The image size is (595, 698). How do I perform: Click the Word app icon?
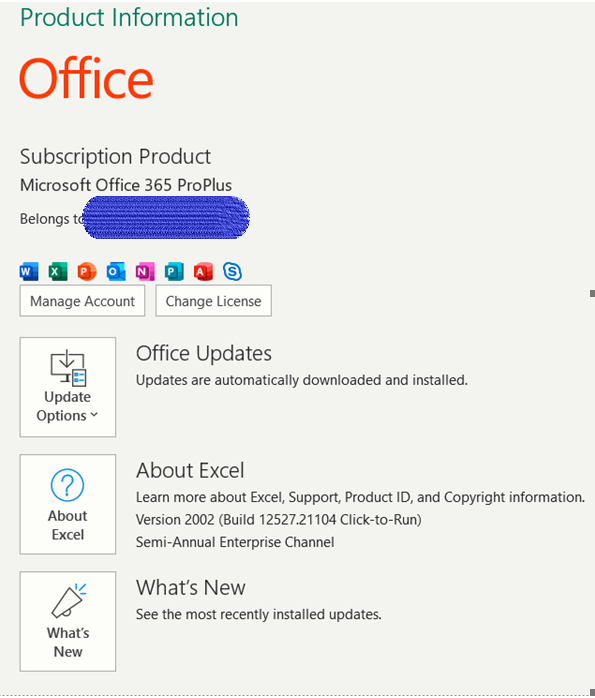29,271
